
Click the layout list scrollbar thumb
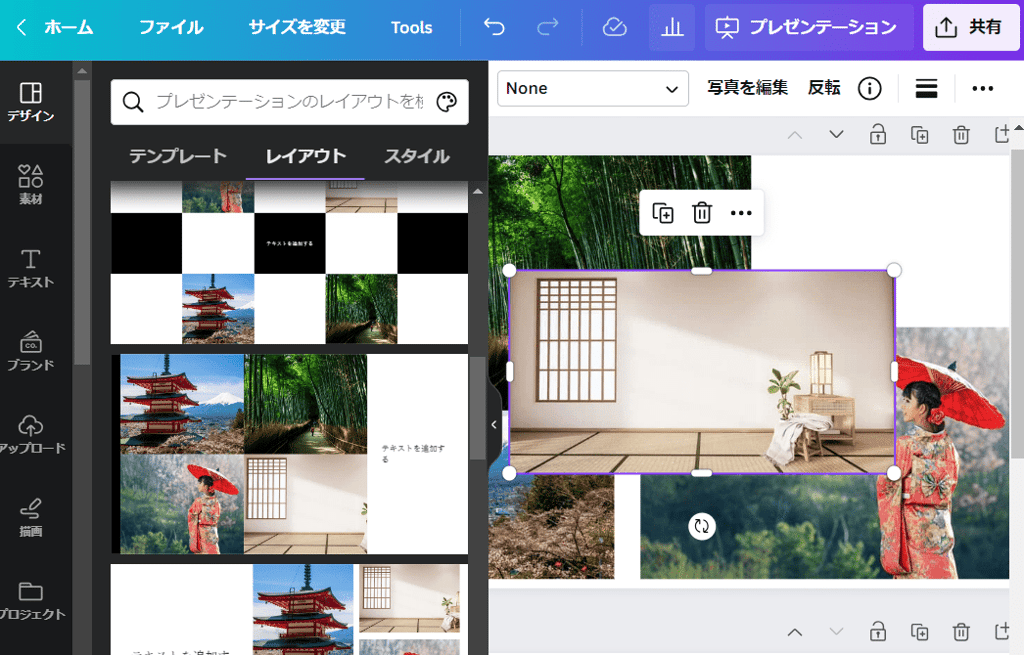(x=477, y=408)
